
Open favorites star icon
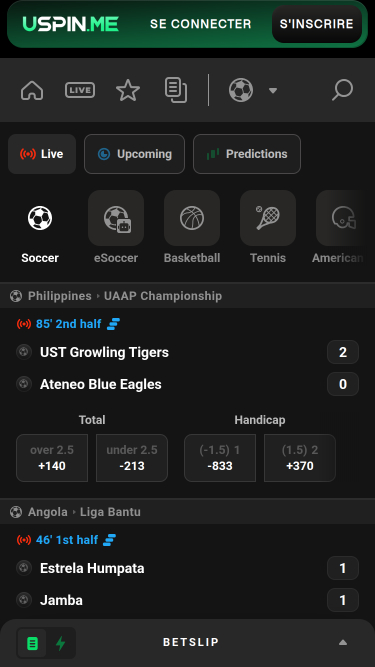click(x=128, y=90)
